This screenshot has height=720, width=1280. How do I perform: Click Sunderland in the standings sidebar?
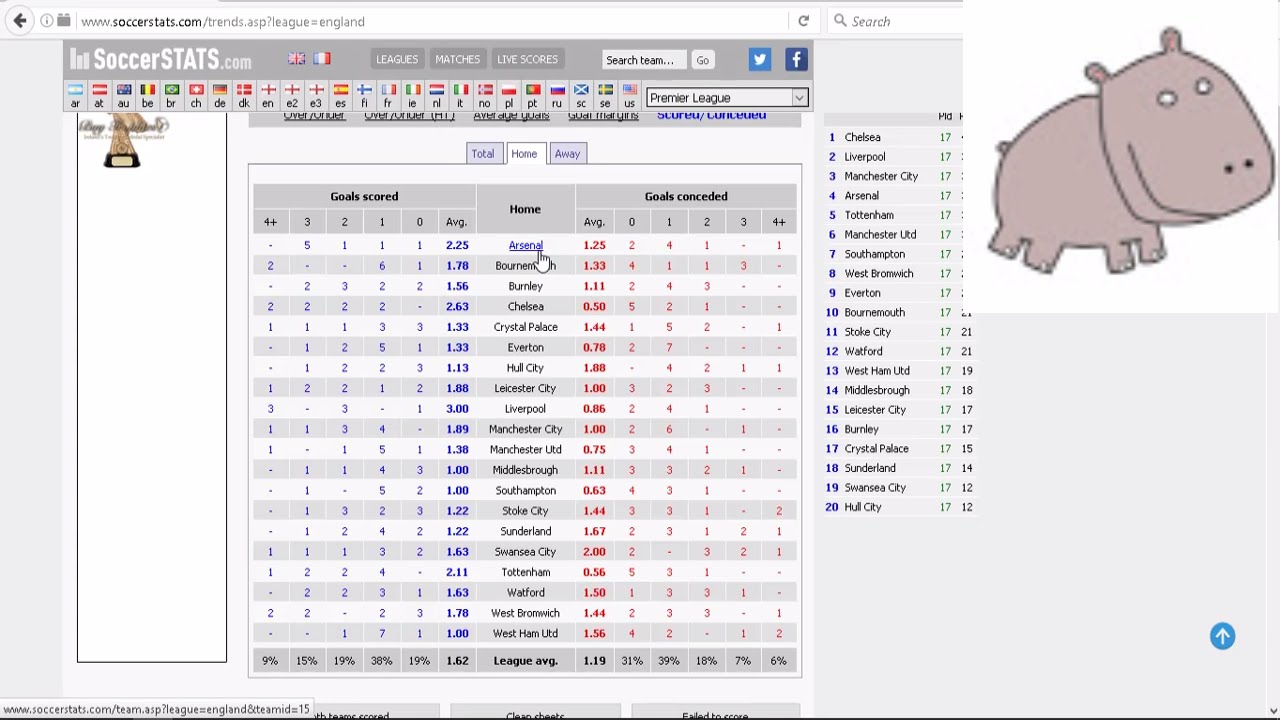[870, 468]
